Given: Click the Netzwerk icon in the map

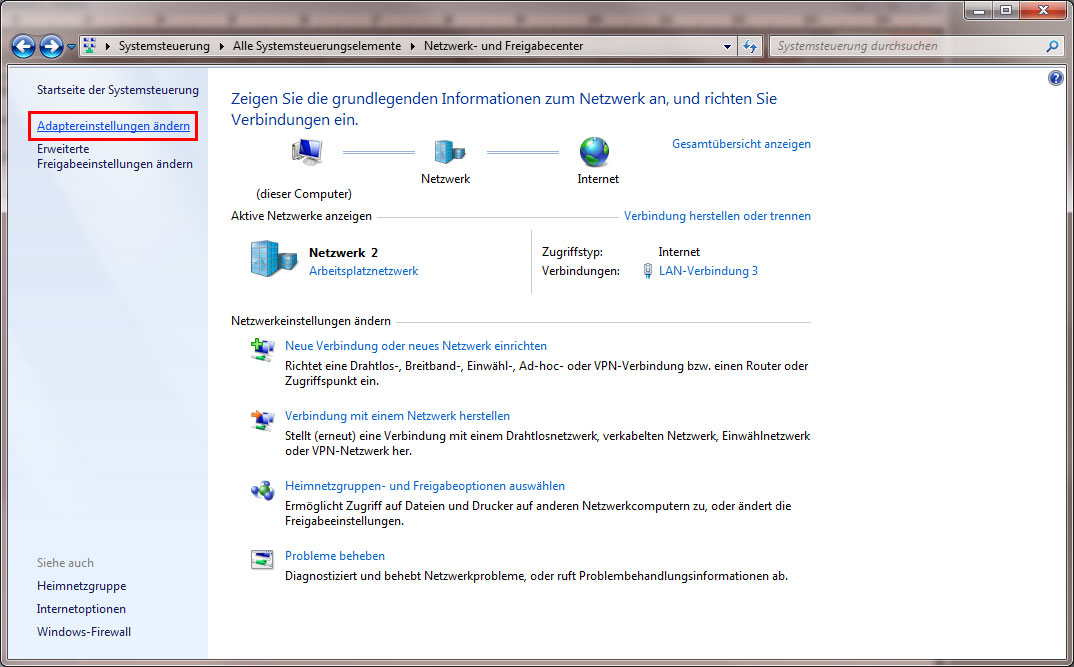Looking at the screenshot, I should [447, 150].
